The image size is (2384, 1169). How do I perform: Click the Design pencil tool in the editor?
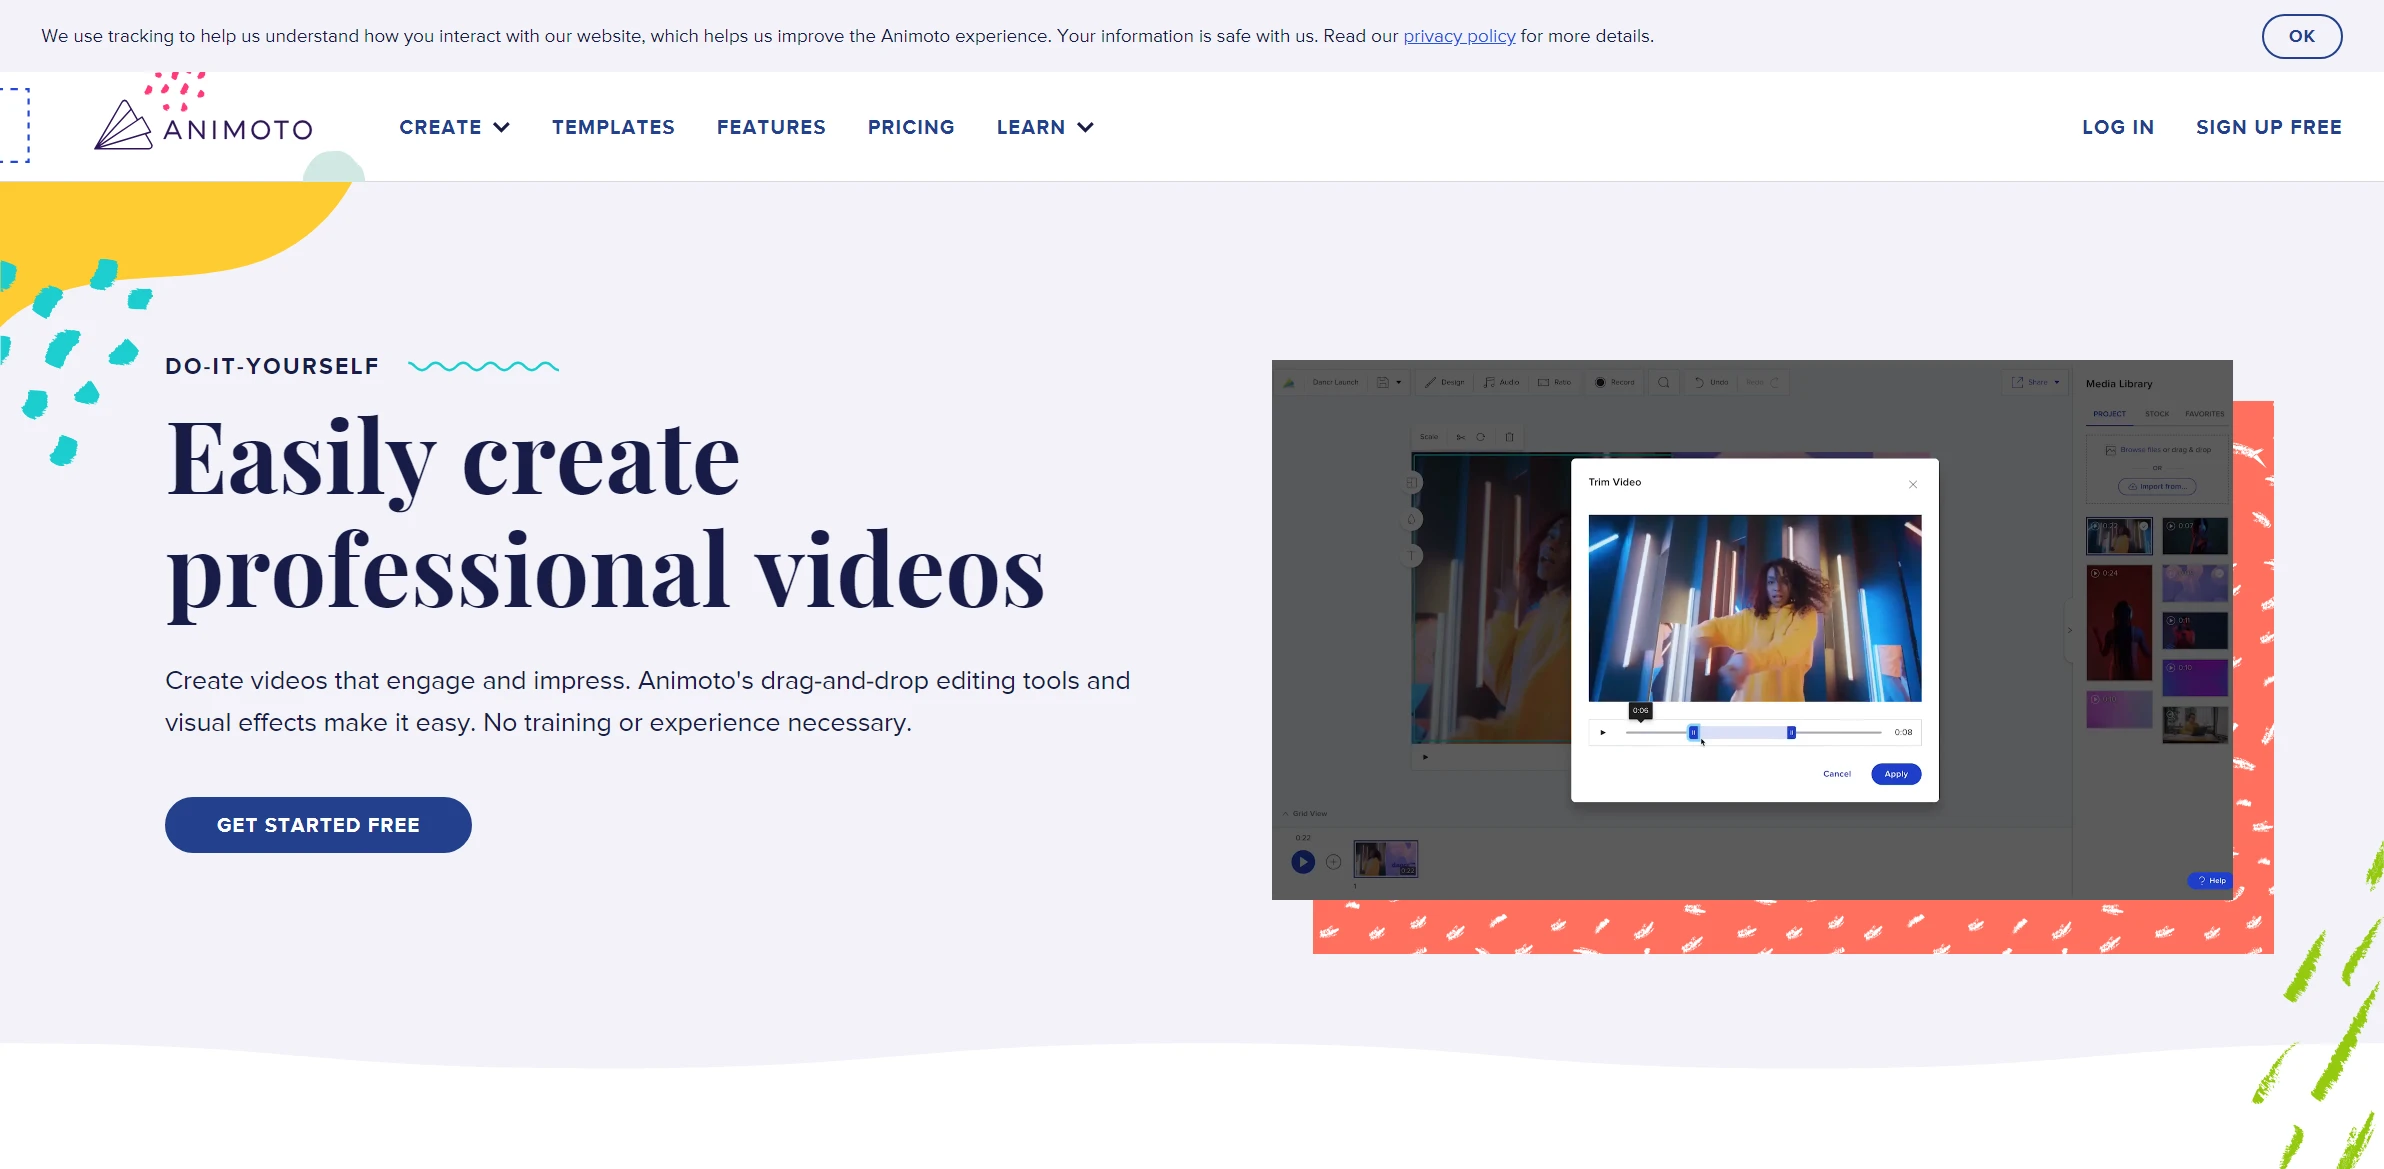pyautogui.click(x=1444, y=382)
